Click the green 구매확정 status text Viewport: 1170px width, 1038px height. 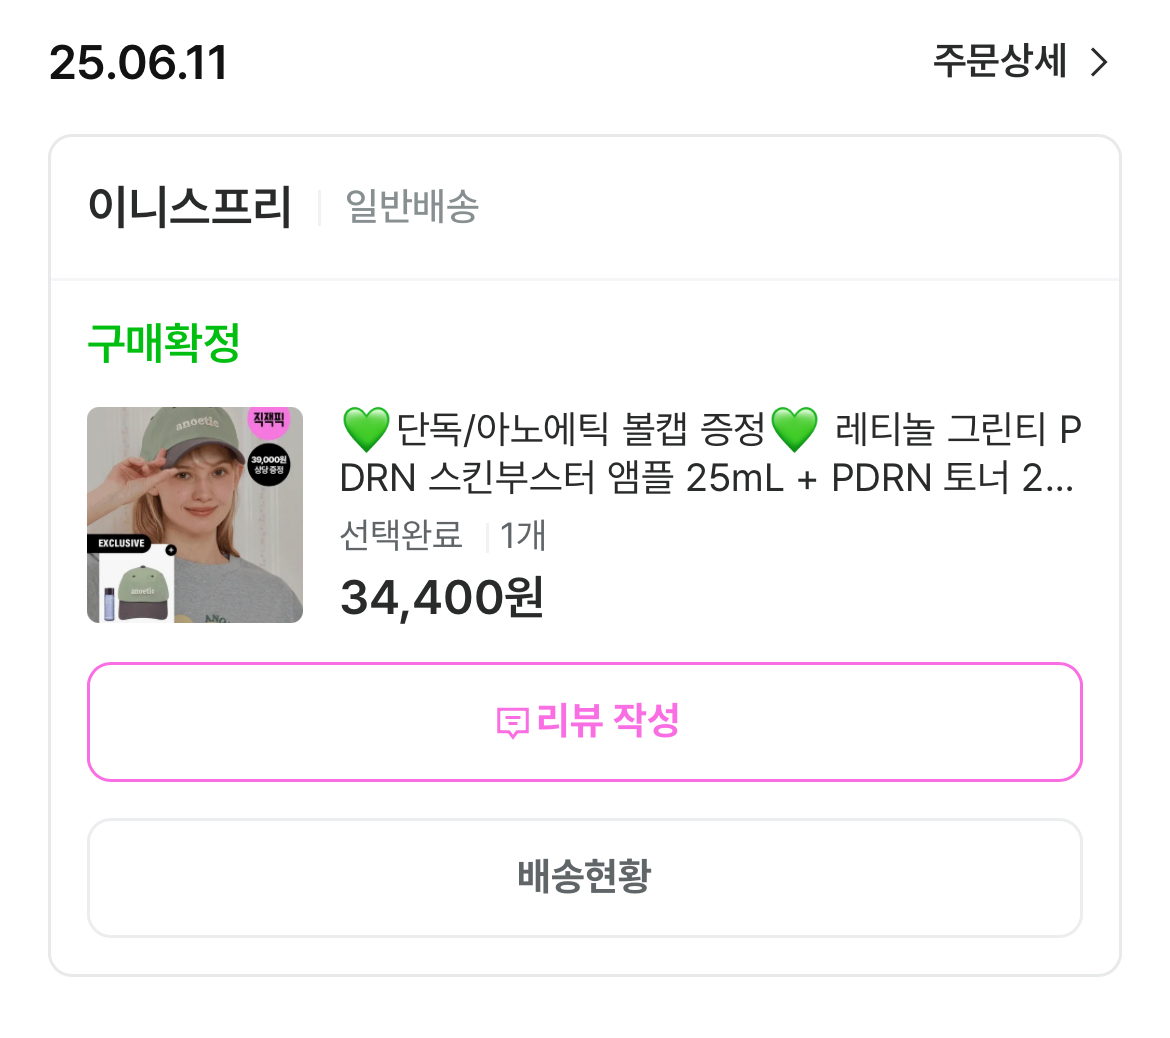tap(164, 343)
